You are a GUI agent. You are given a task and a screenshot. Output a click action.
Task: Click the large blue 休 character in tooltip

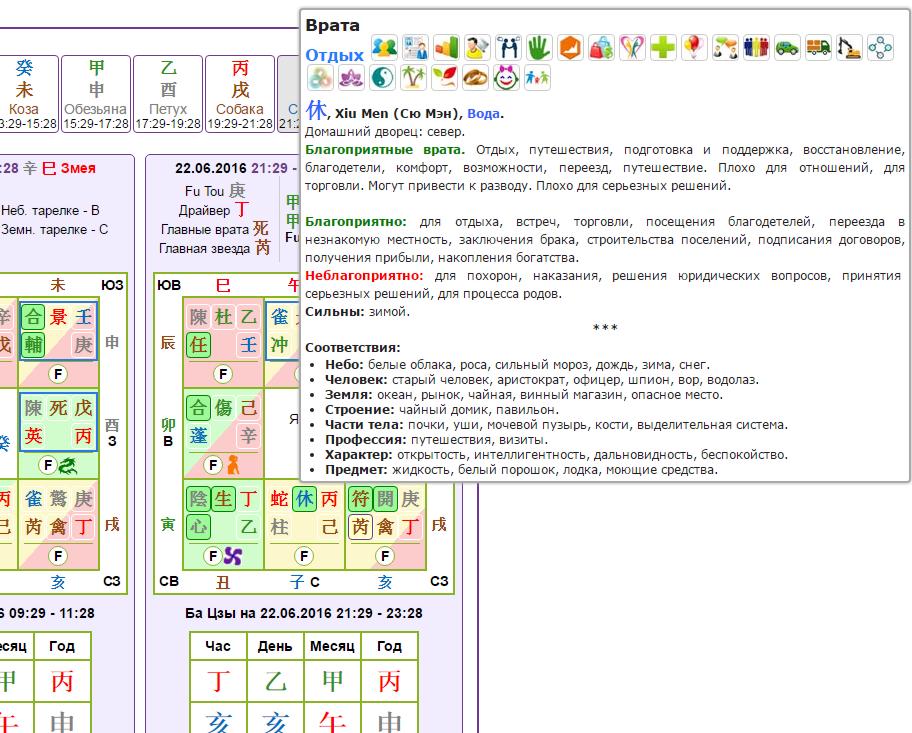coord(316,109)
